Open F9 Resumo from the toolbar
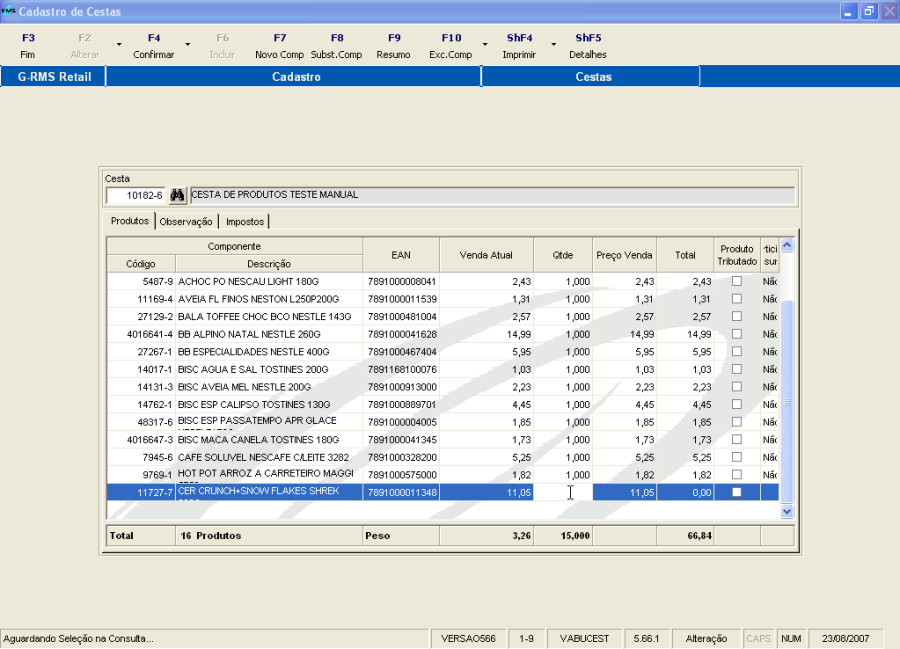Image resolution: width=900 pixels, height=649 pixels. coord(393,46)
